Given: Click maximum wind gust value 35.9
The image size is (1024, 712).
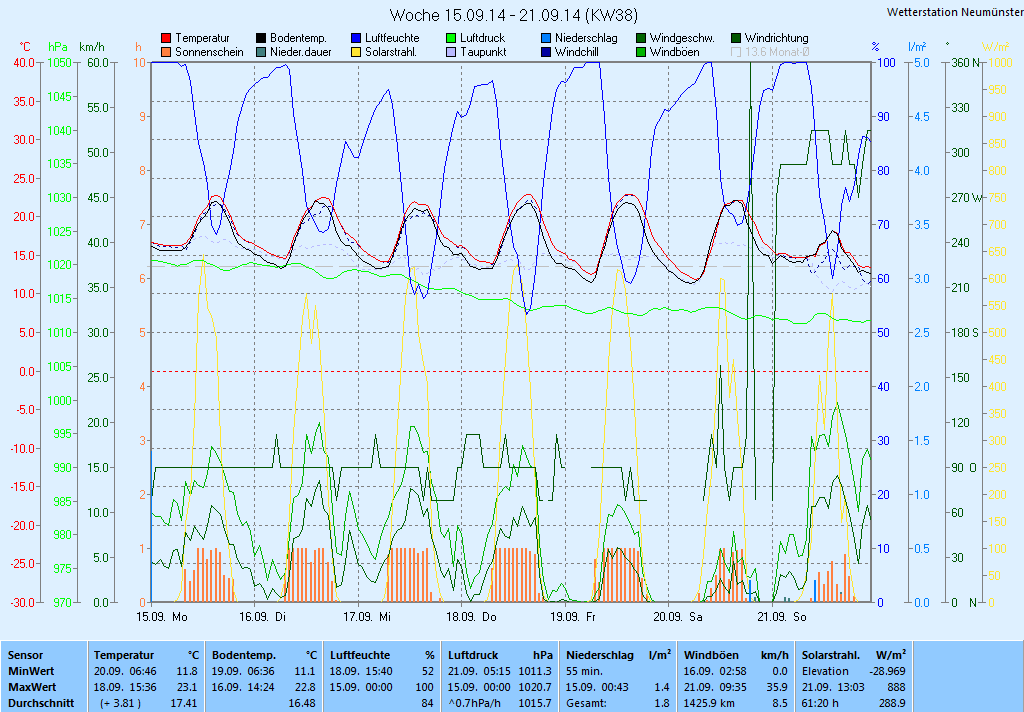Looking at the screenshot, I should (x=777, y=687).
